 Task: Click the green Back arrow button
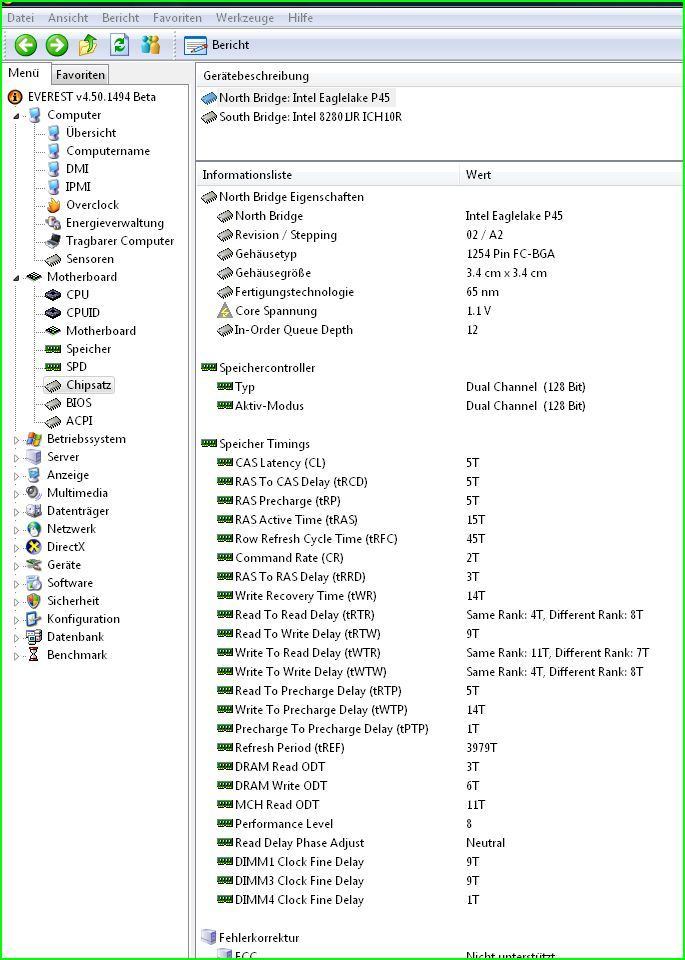coord(26,45)
